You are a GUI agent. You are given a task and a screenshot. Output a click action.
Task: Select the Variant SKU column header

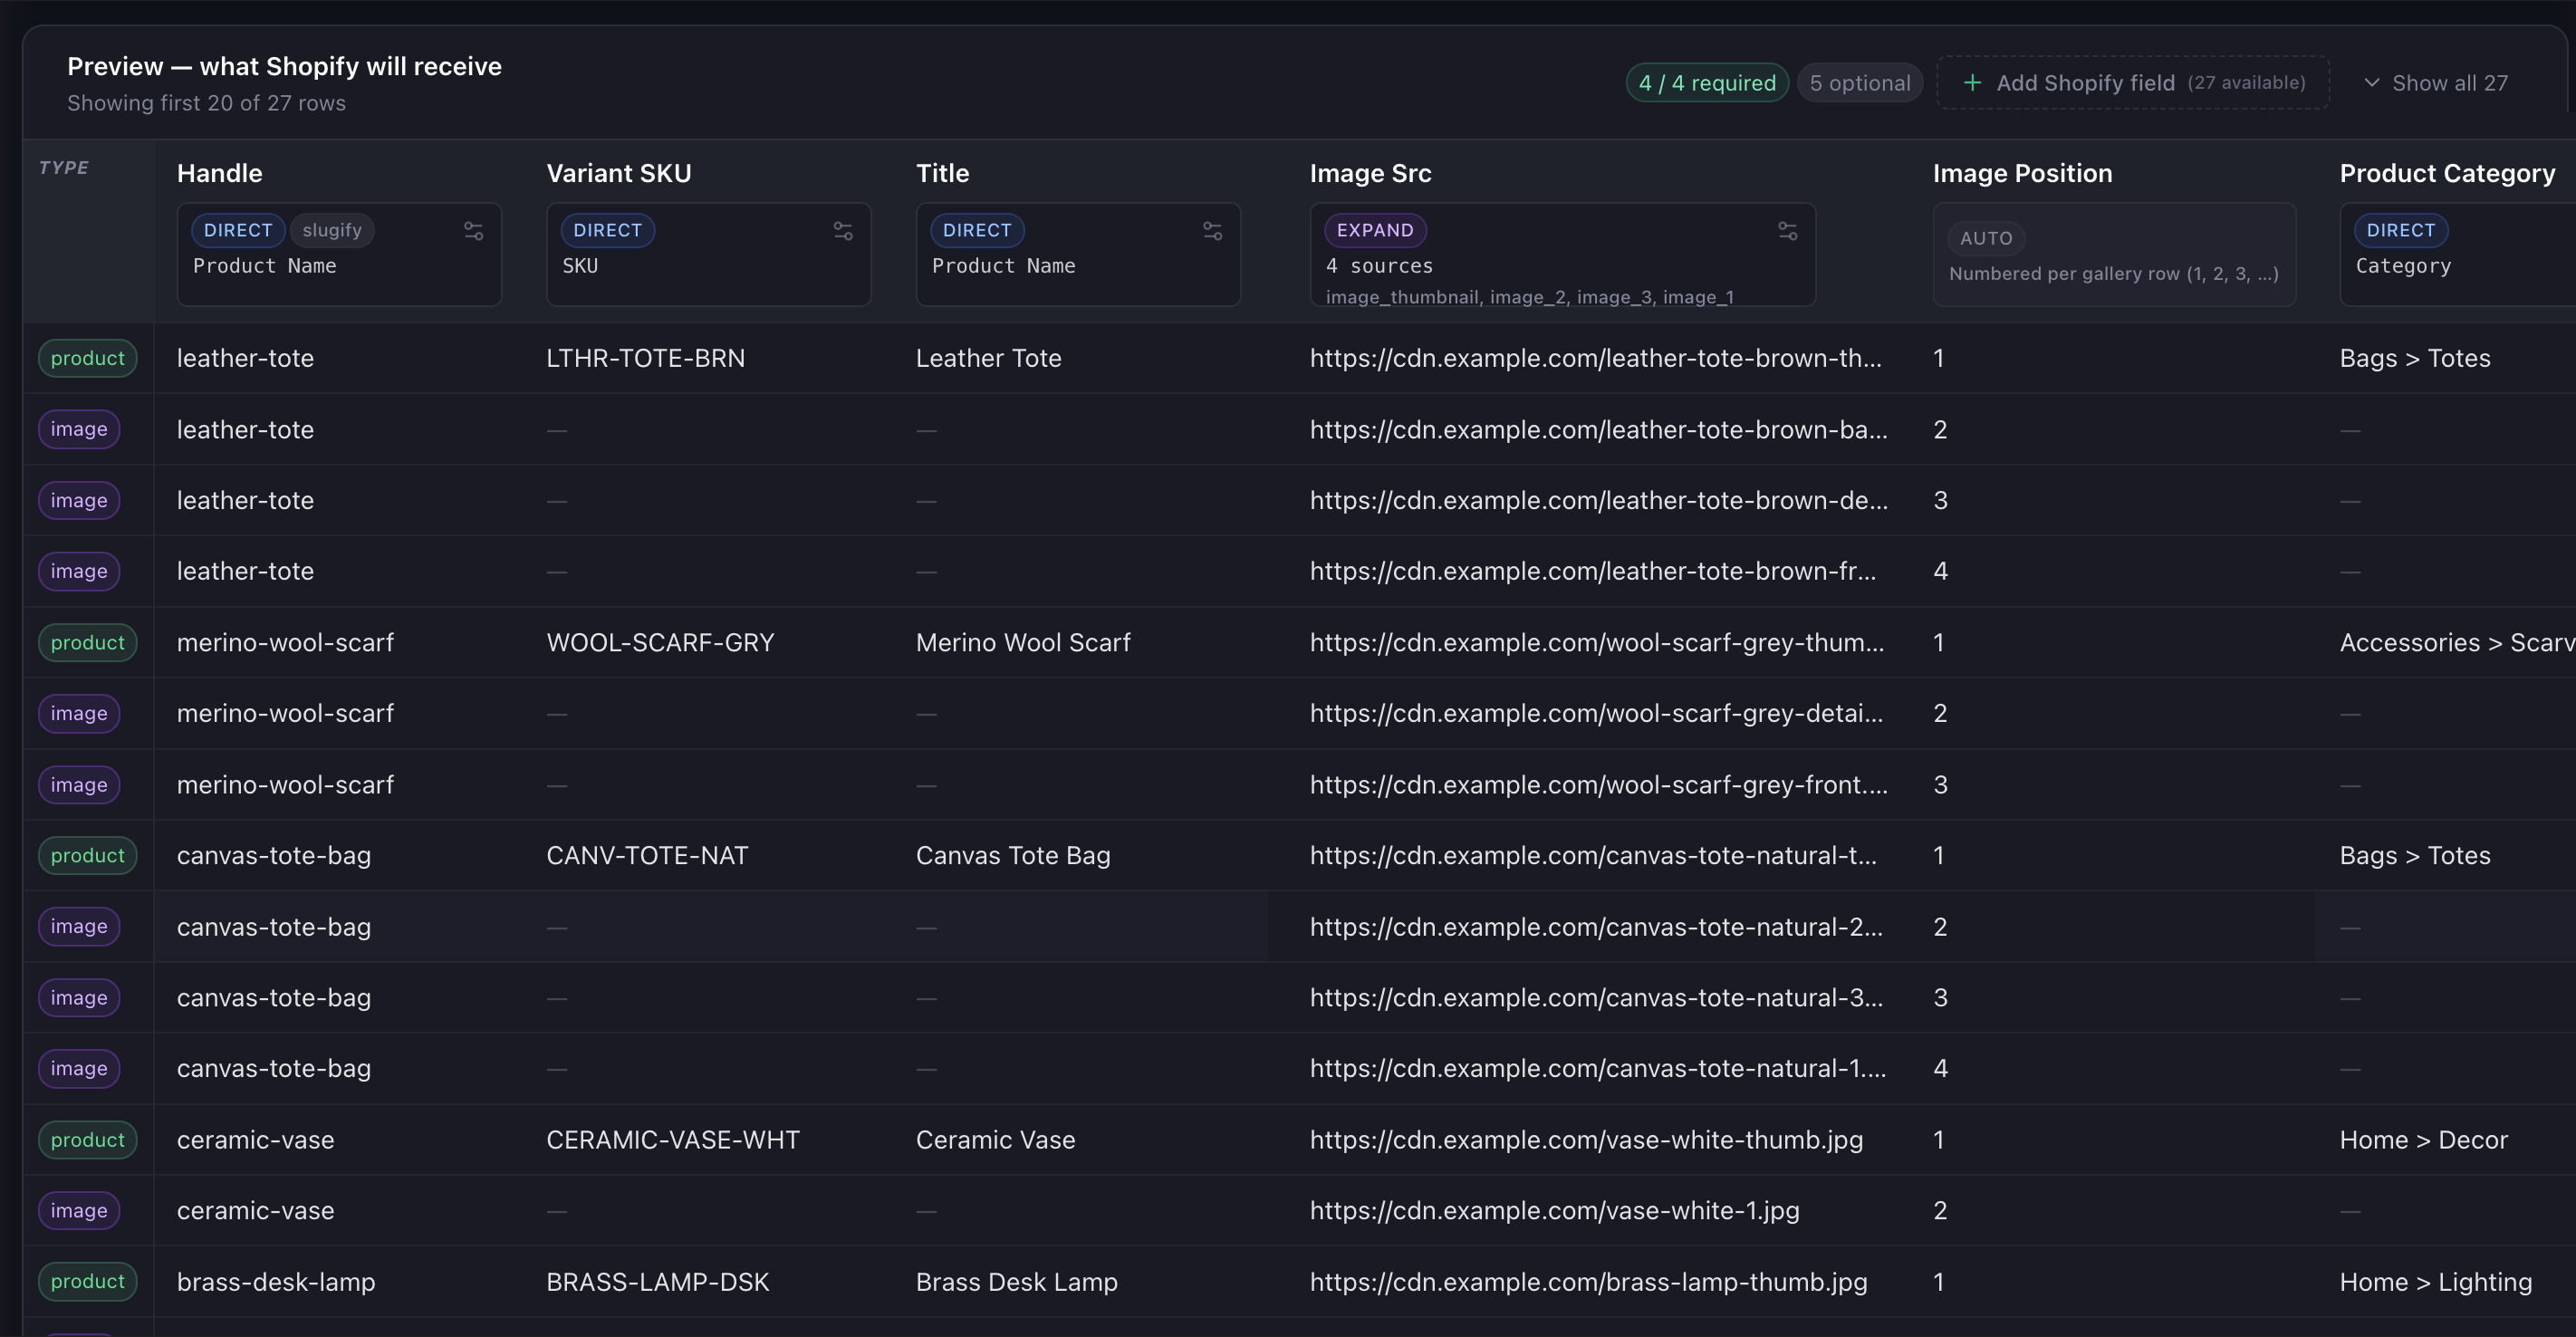pos(619,173)
